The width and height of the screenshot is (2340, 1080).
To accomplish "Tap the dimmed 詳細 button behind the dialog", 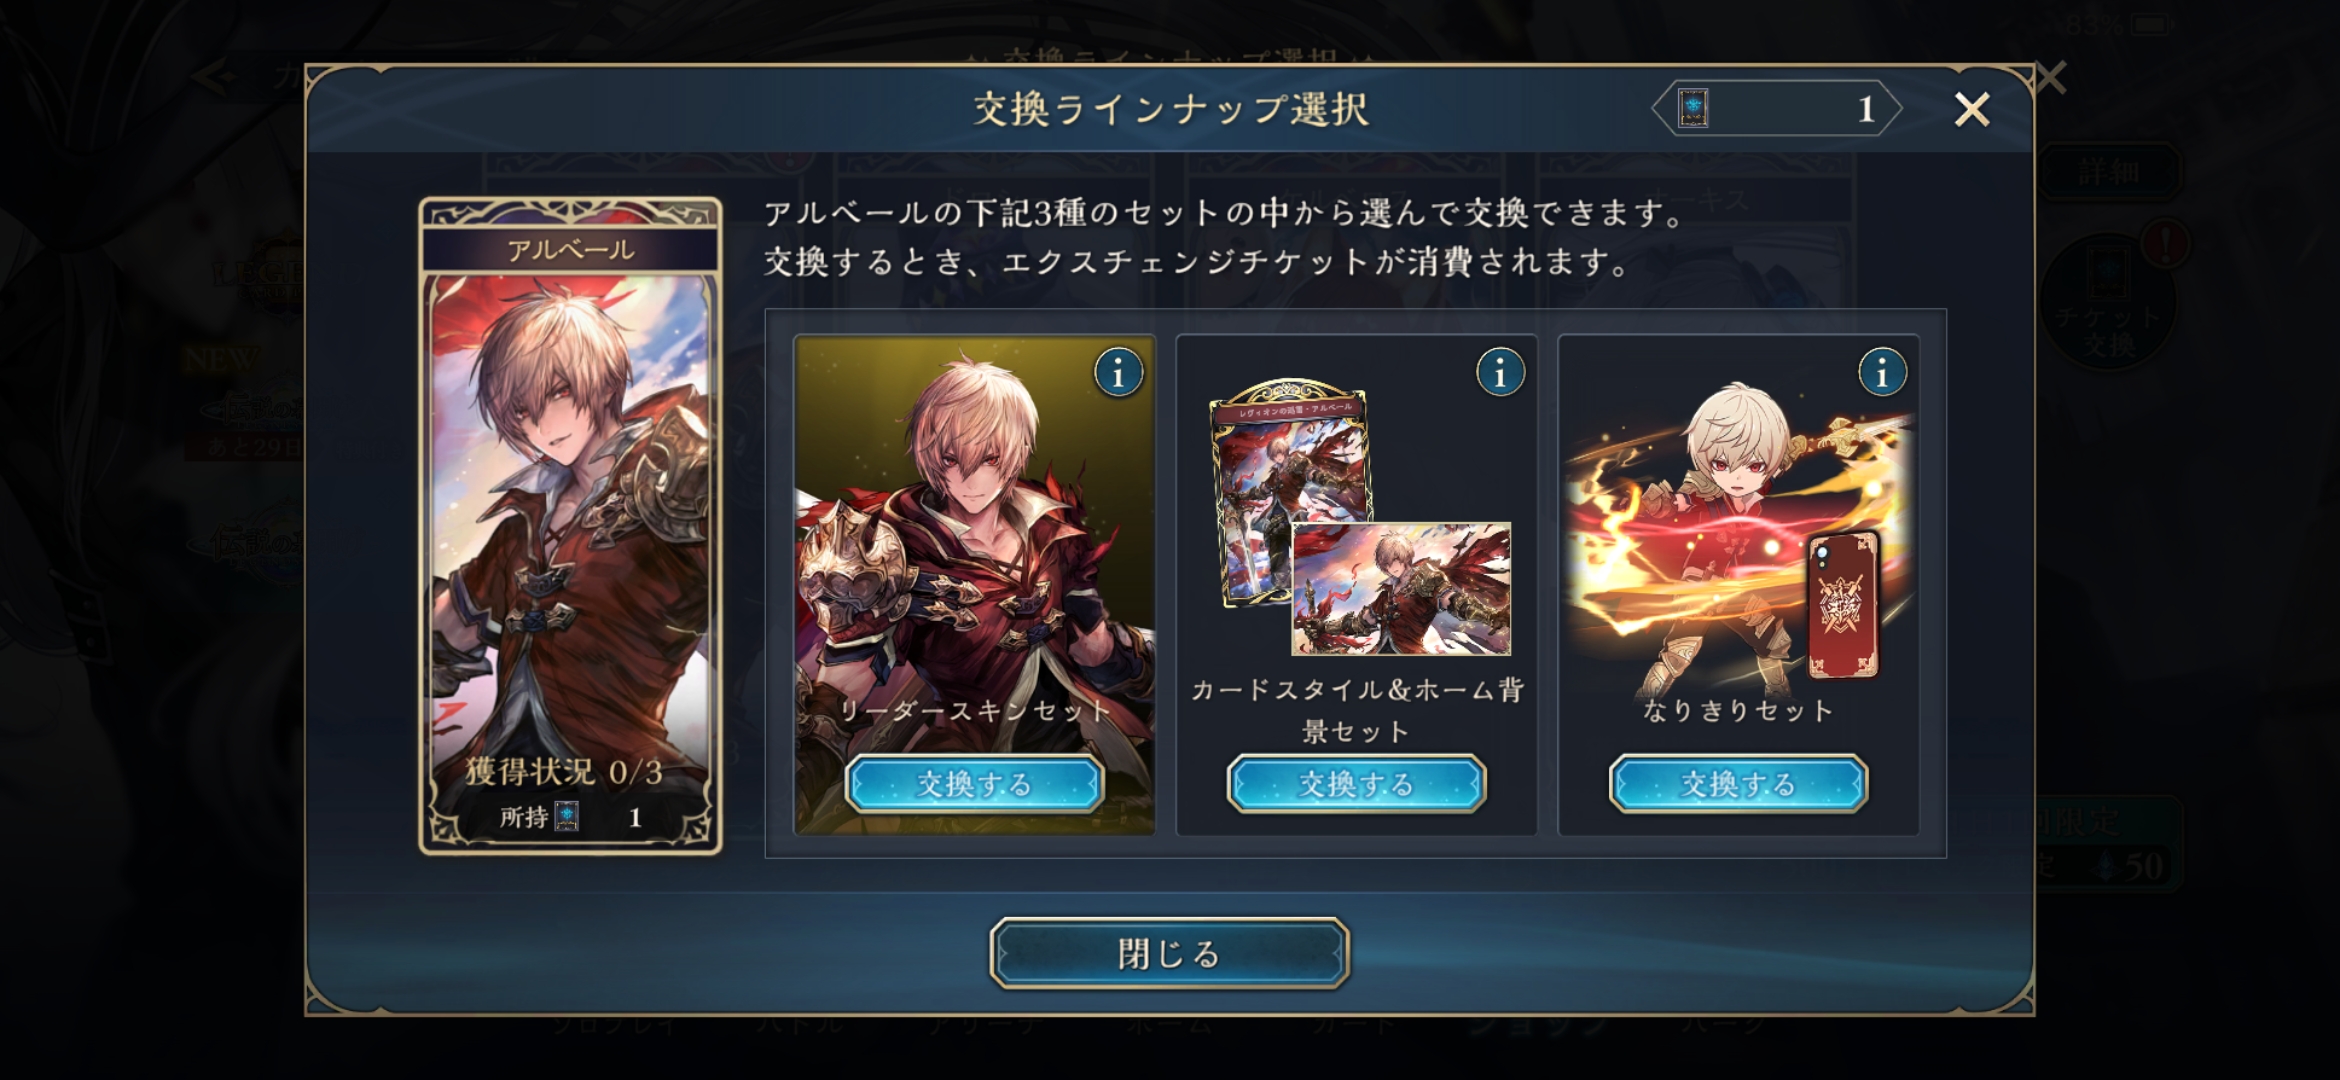I will coord(2108,172).
